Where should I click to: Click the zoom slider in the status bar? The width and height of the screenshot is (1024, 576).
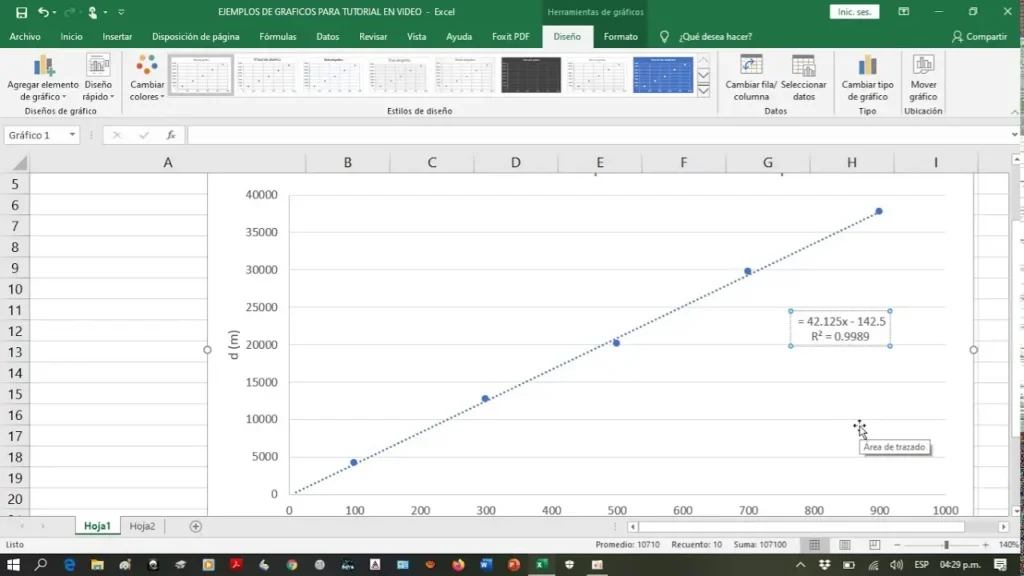pyautogui.click(x=946, y=545)
